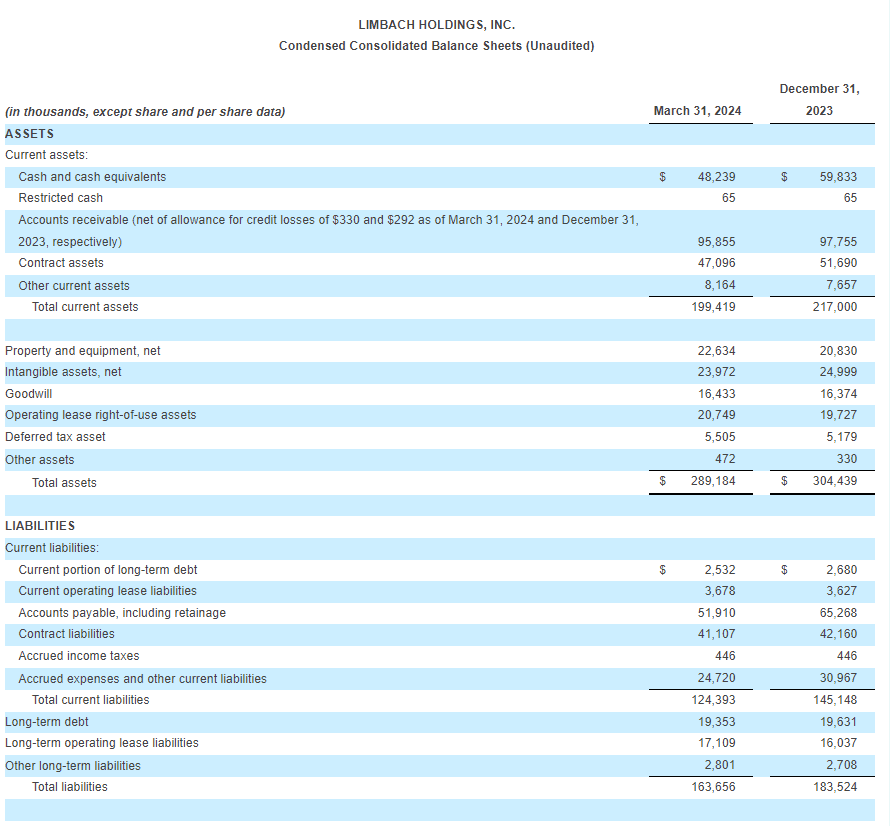Select goodwill value 16,433

[x=716, y=394]
